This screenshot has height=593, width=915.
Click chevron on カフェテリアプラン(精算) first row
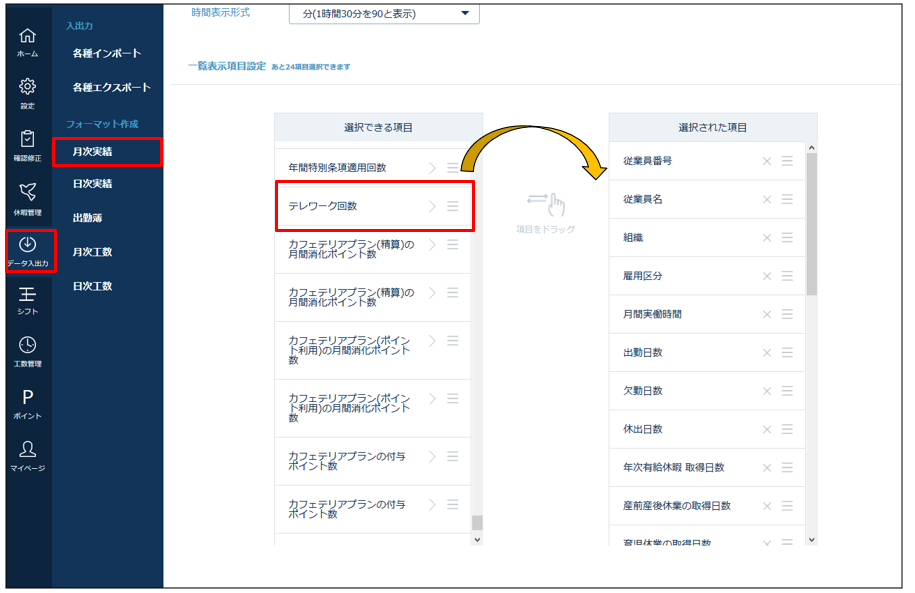pyautogui.click(x=432, y=245)
